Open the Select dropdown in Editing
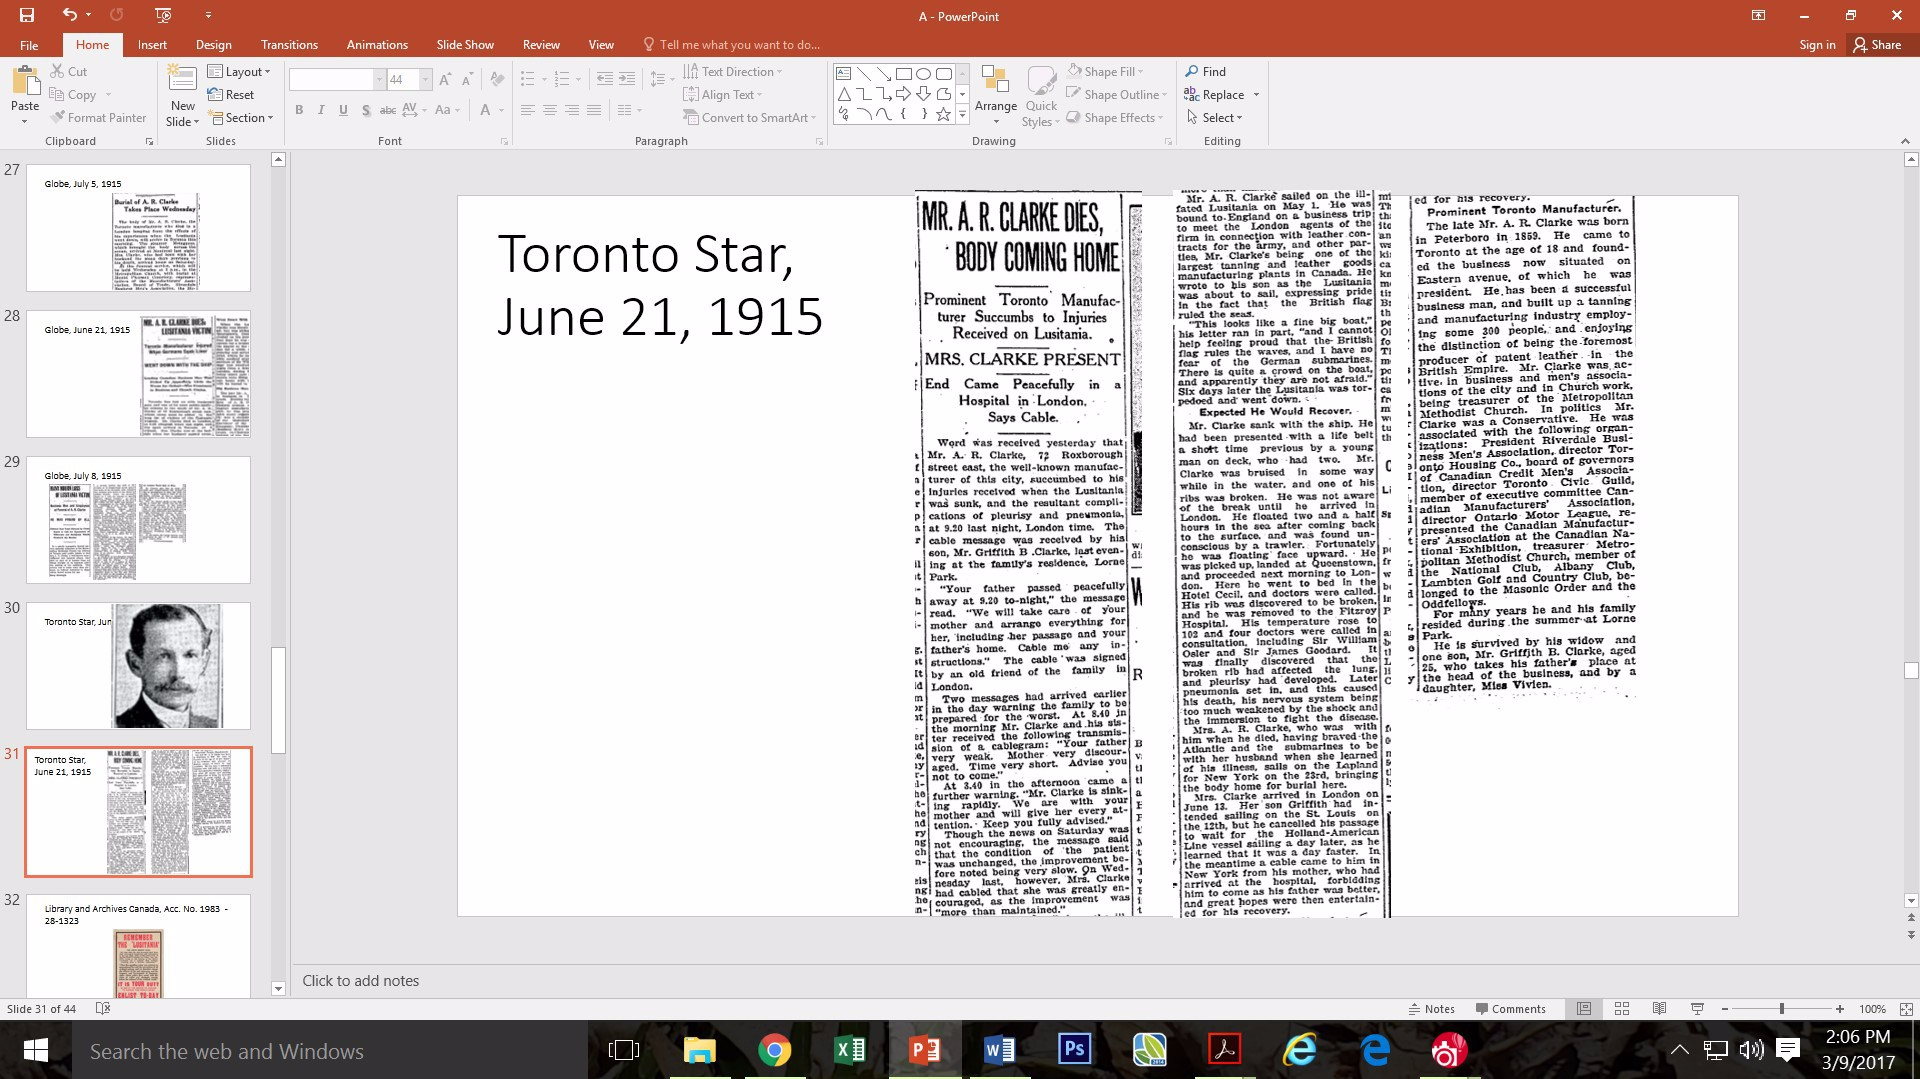 point(1214,117)
